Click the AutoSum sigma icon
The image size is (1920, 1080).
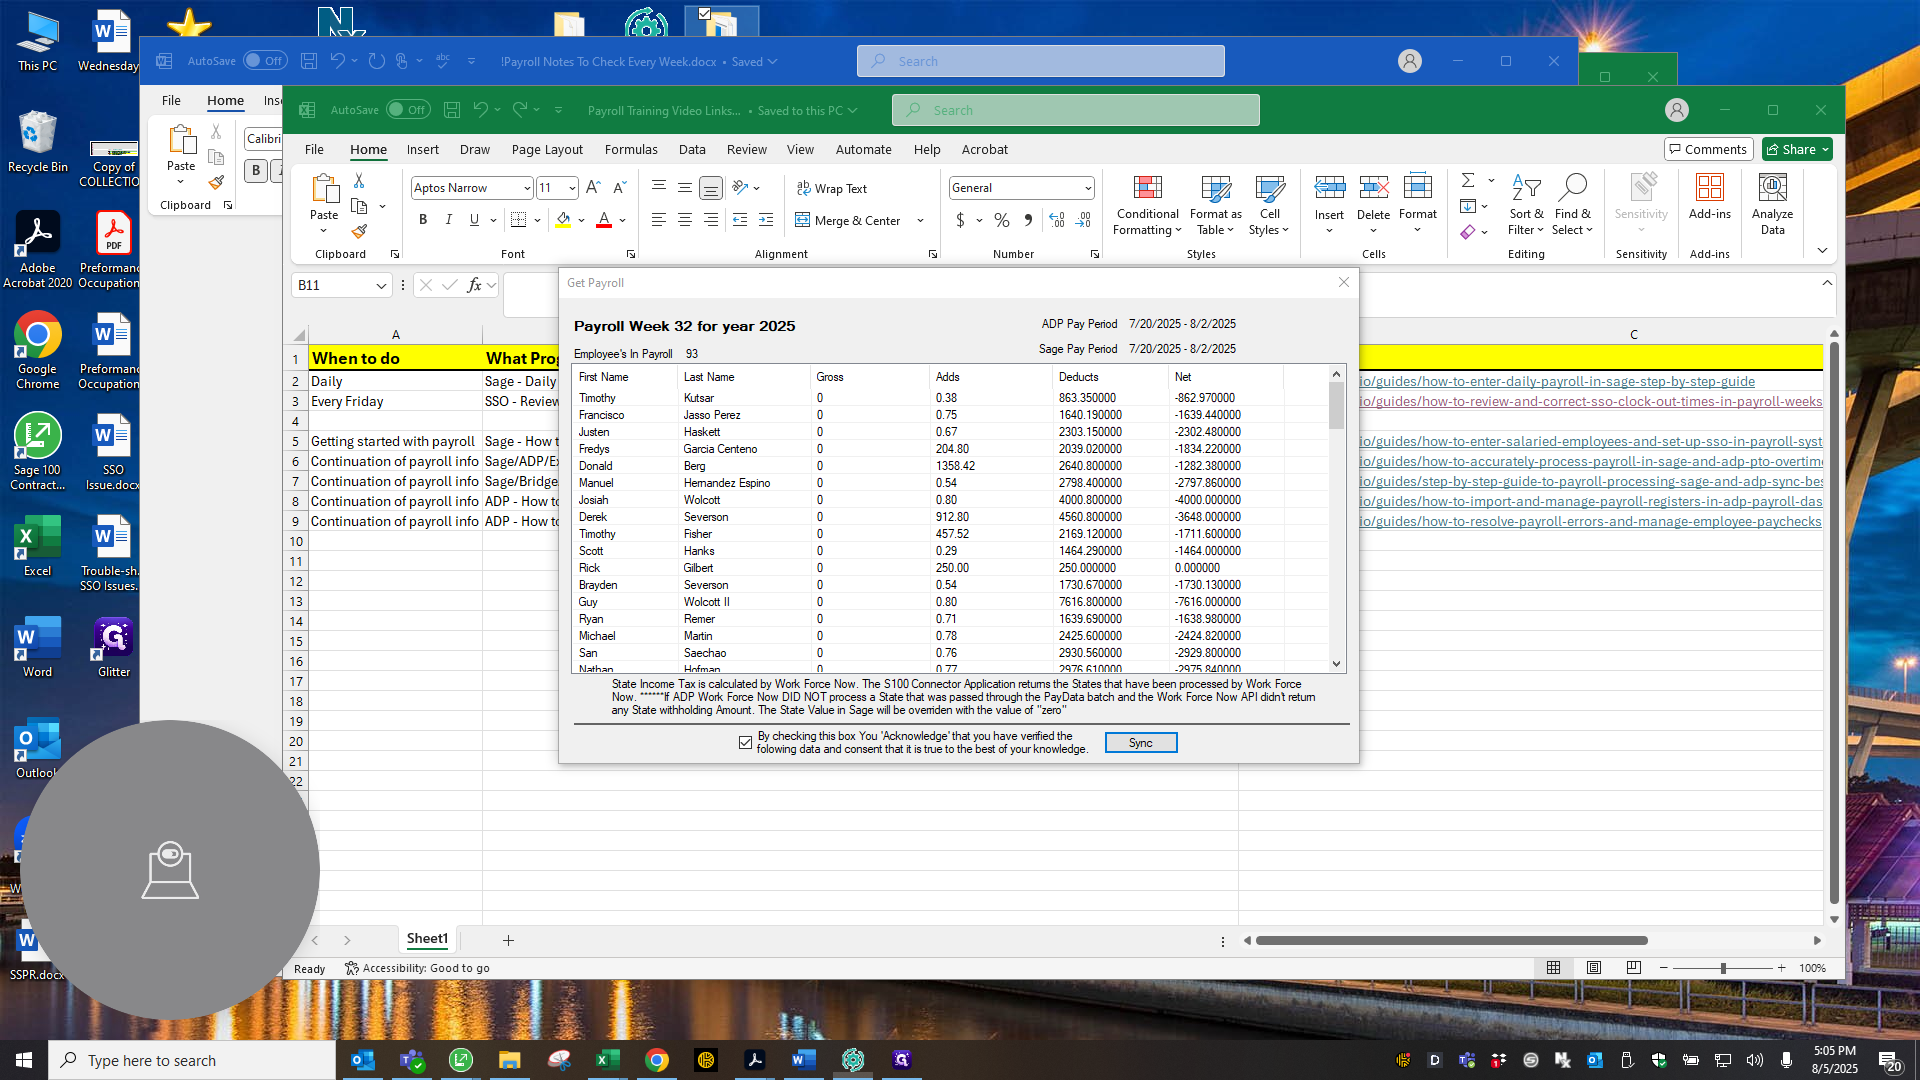tap(1467, 180)
